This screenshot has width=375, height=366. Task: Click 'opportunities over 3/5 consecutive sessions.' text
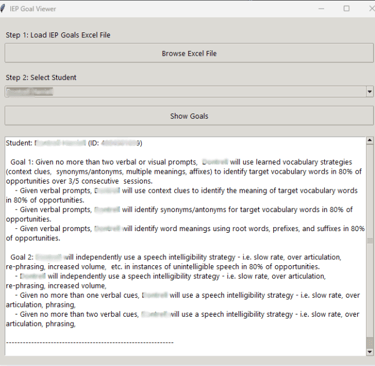click(79, 181)
